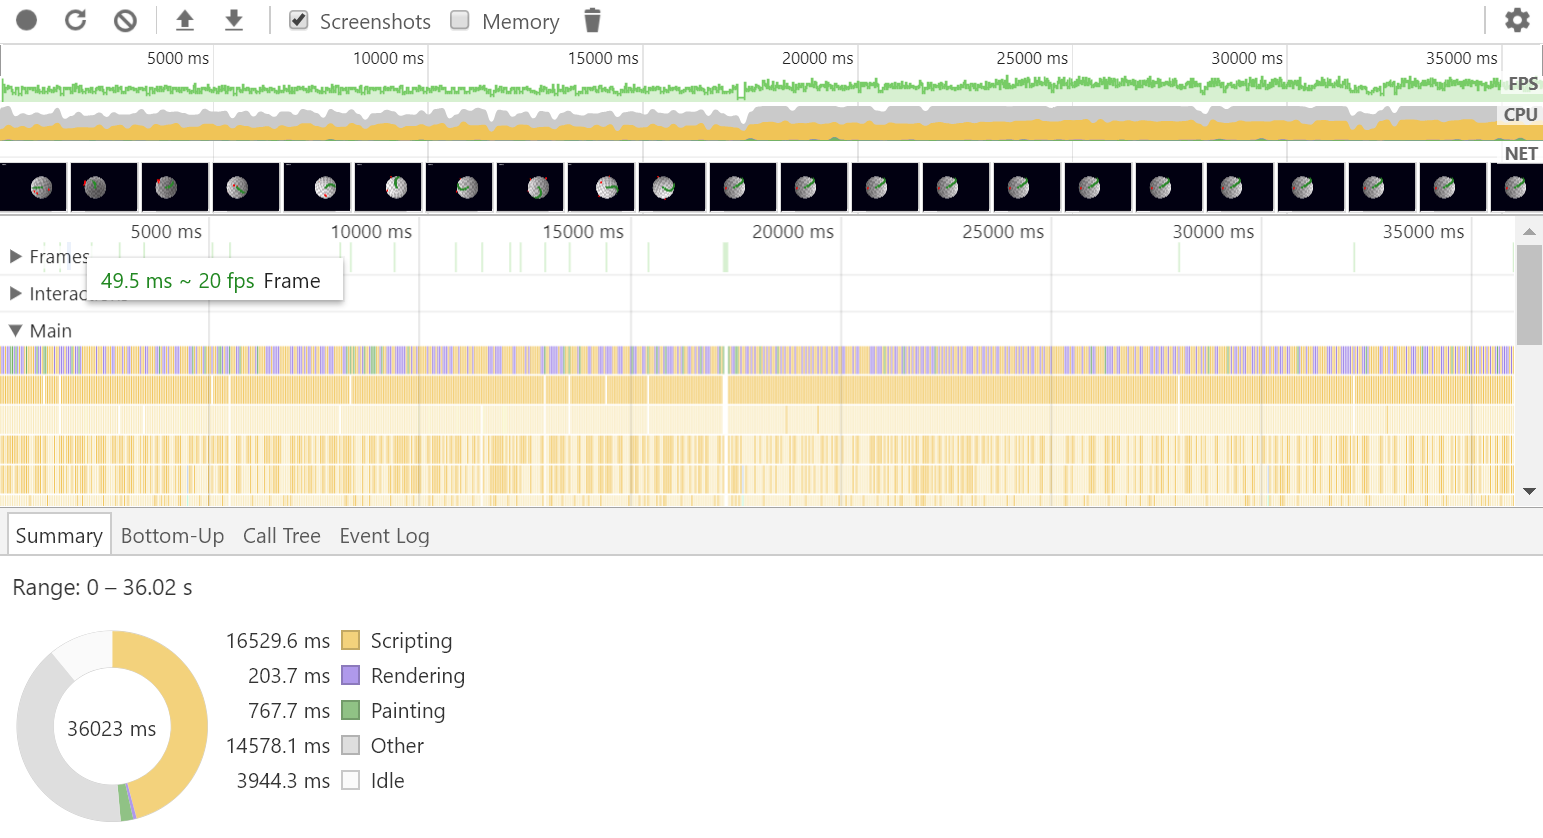This screenshot has width=1543, height=838.
Task: Click the 10000 ms marker in flame chart ruler
Action: [371, 231]
